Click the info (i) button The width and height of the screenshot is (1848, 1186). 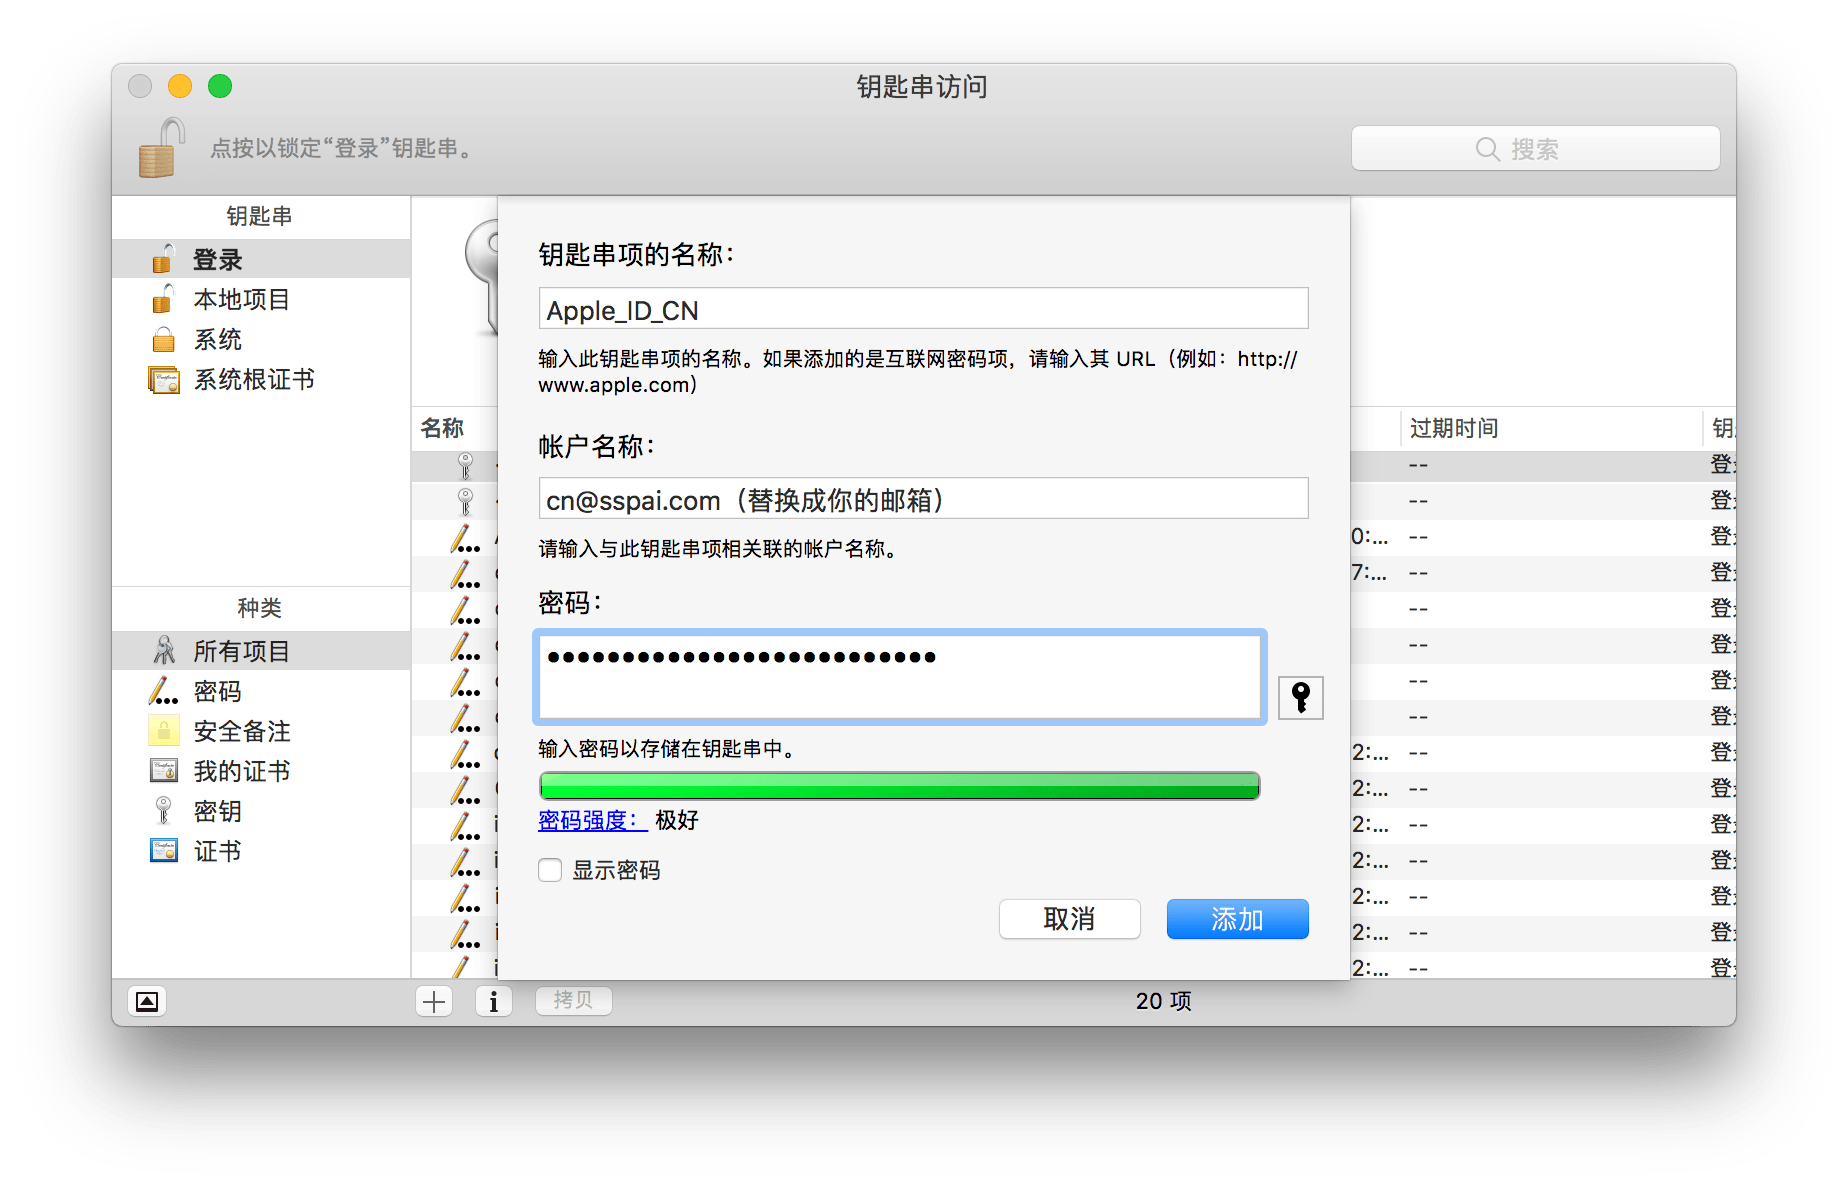(493, 1001)
